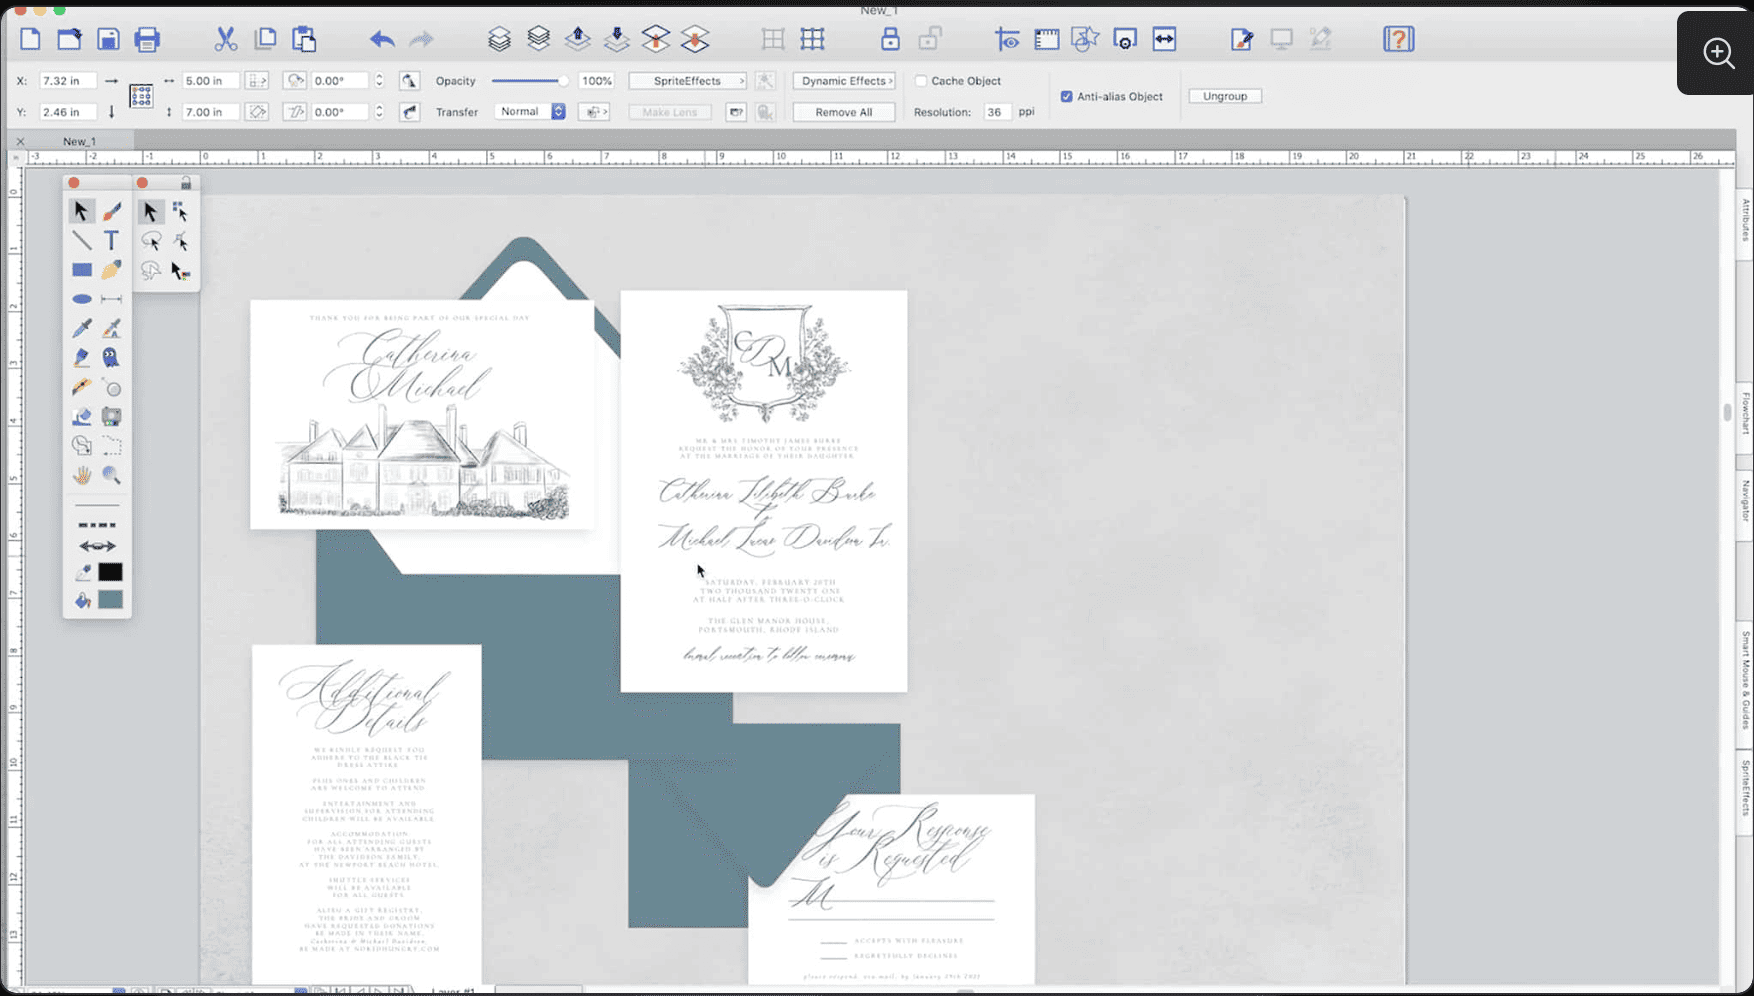Screen dimensions: 1754x996
Task: Select the Text tool in the toolbox
Action: point(111,240)
